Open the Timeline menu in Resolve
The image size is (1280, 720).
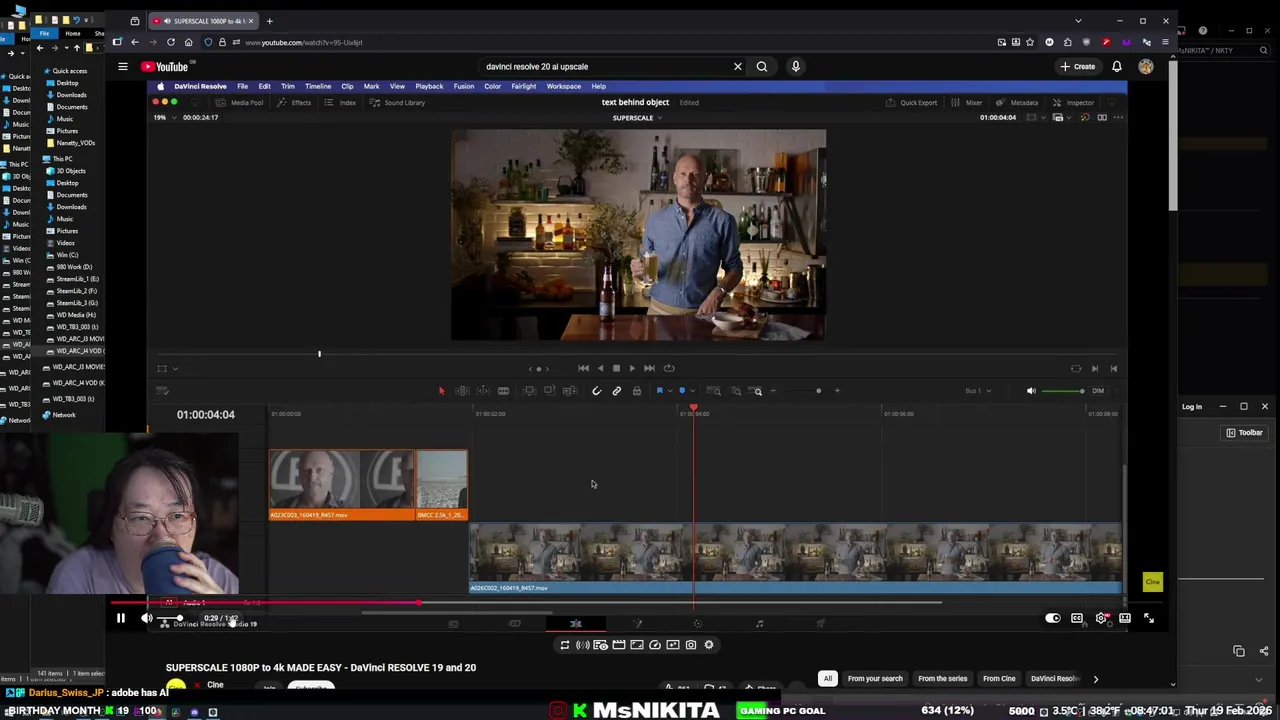[x=318, y=86]
